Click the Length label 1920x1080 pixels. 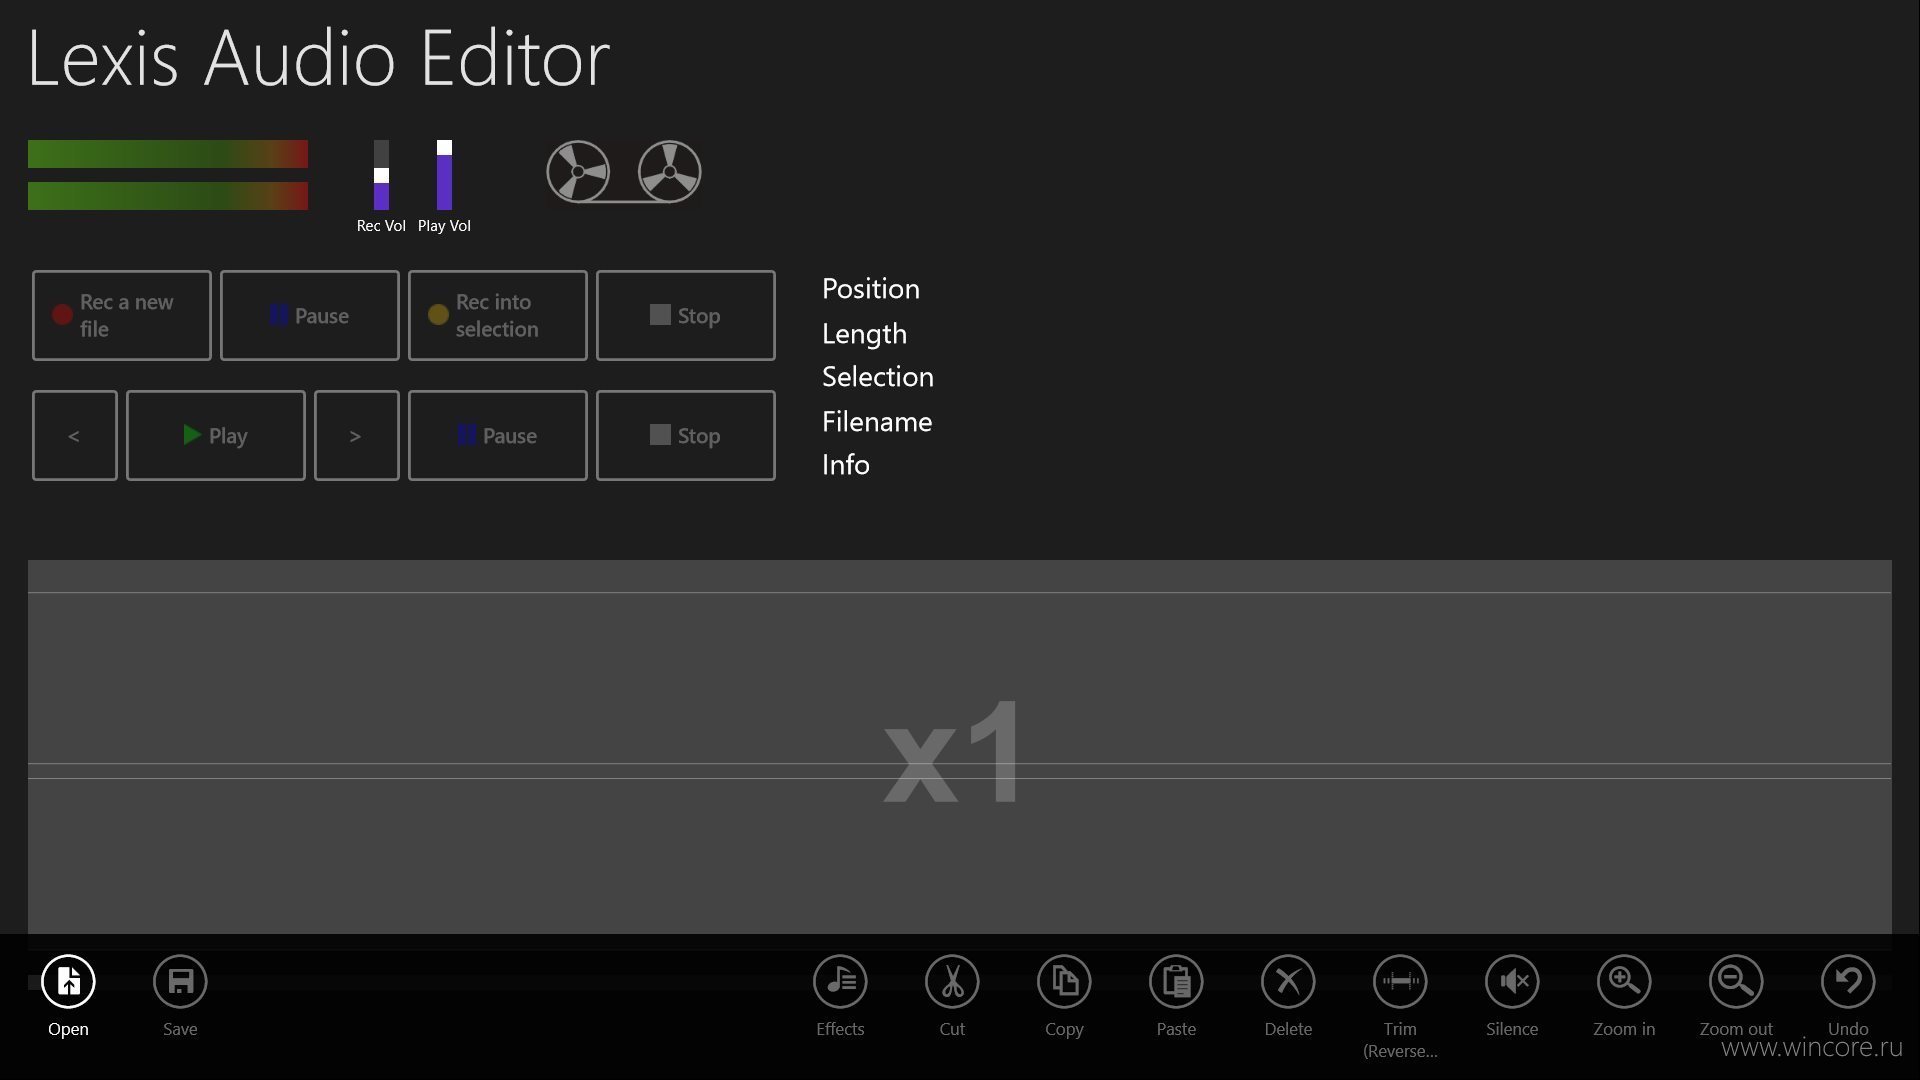[865, 334]
